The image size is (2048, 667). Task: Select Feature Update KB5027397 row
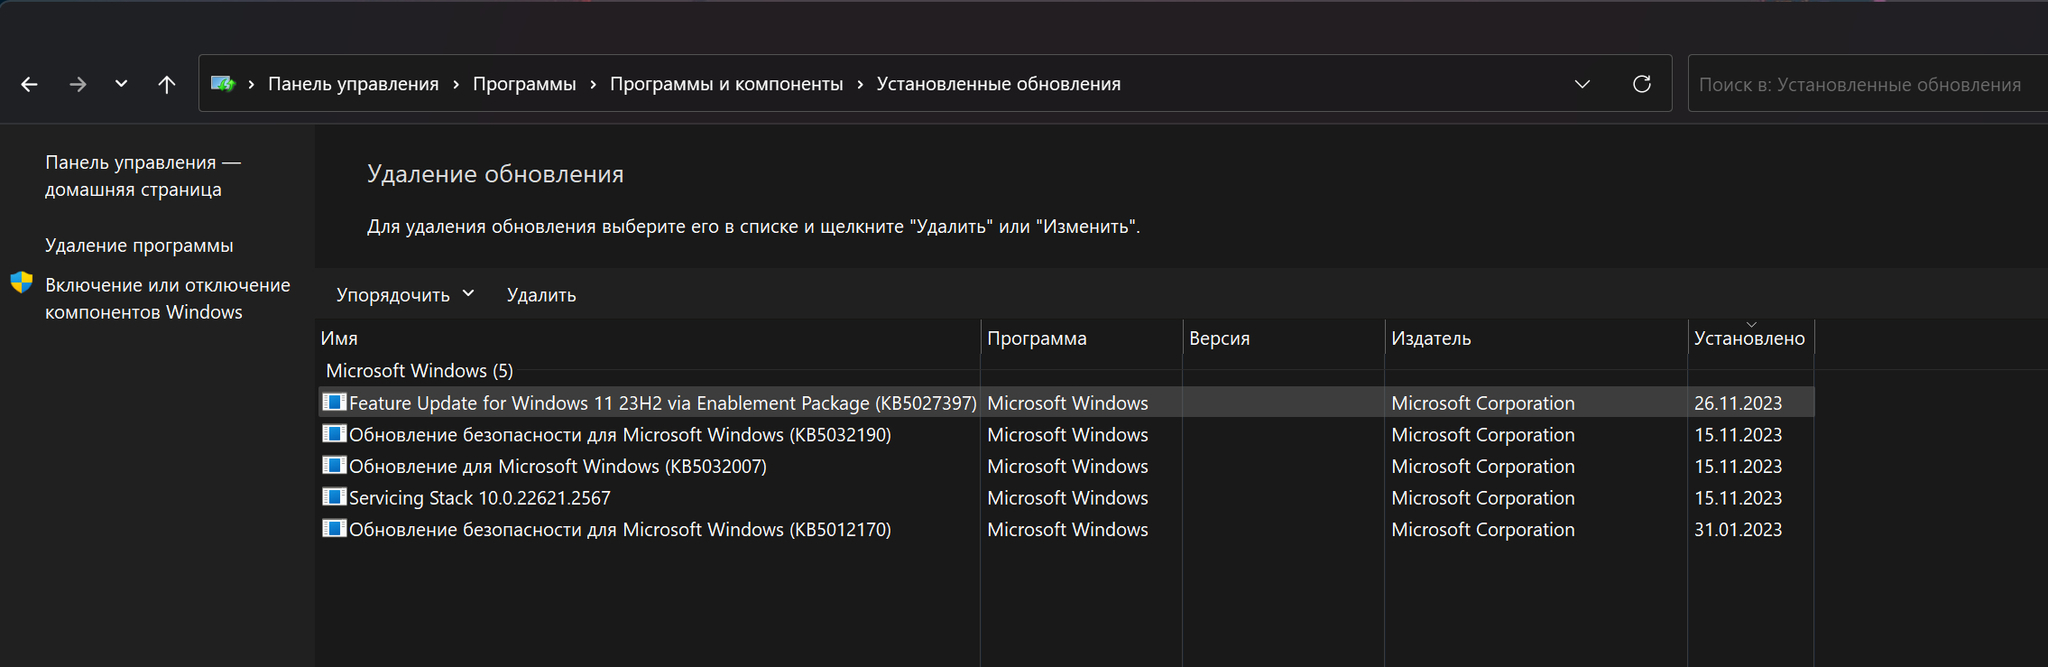[1066, 403]
